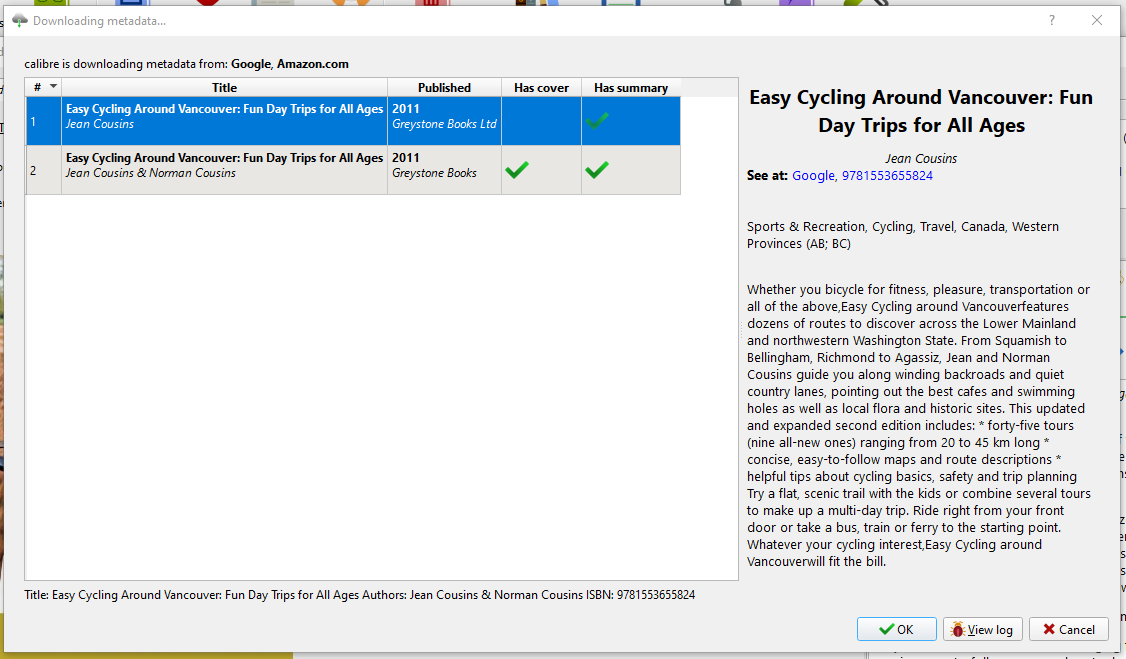
Task: Open the Google source link
Action: (x=813, y=175)
